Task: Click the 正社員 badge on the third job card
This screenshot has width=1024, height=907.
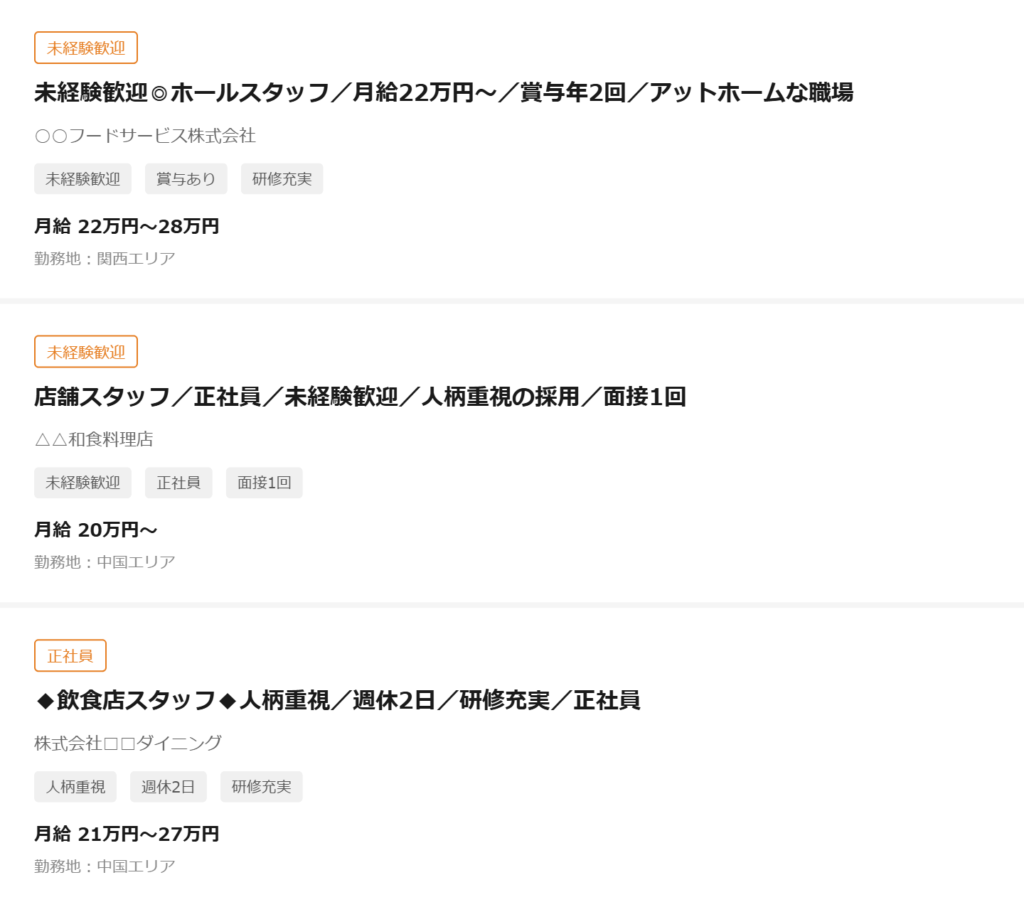Action: (70, 655)
